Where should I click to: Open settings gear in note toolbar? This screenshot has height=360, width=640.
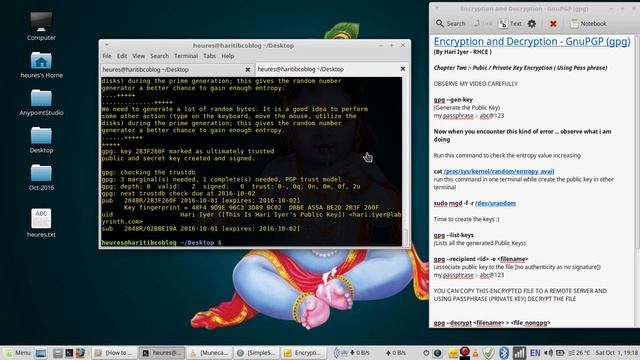531,24
